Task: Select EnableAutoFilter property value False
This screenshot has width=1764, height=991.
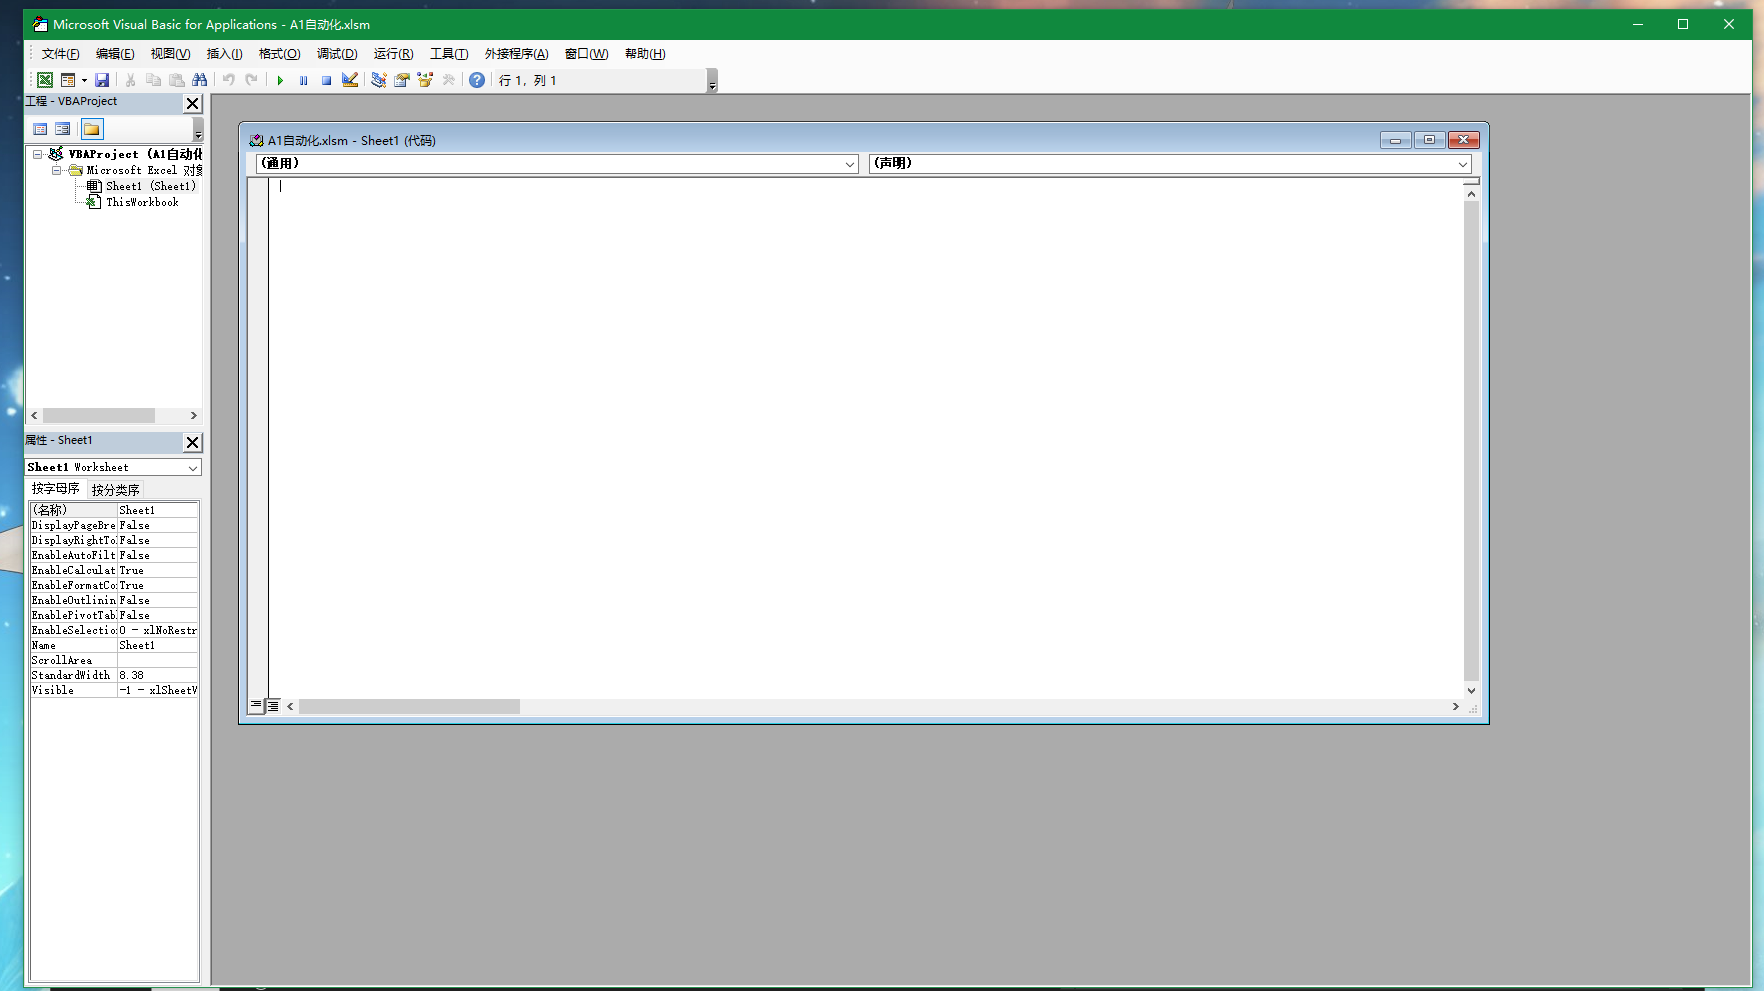Action: pos(158,555)
